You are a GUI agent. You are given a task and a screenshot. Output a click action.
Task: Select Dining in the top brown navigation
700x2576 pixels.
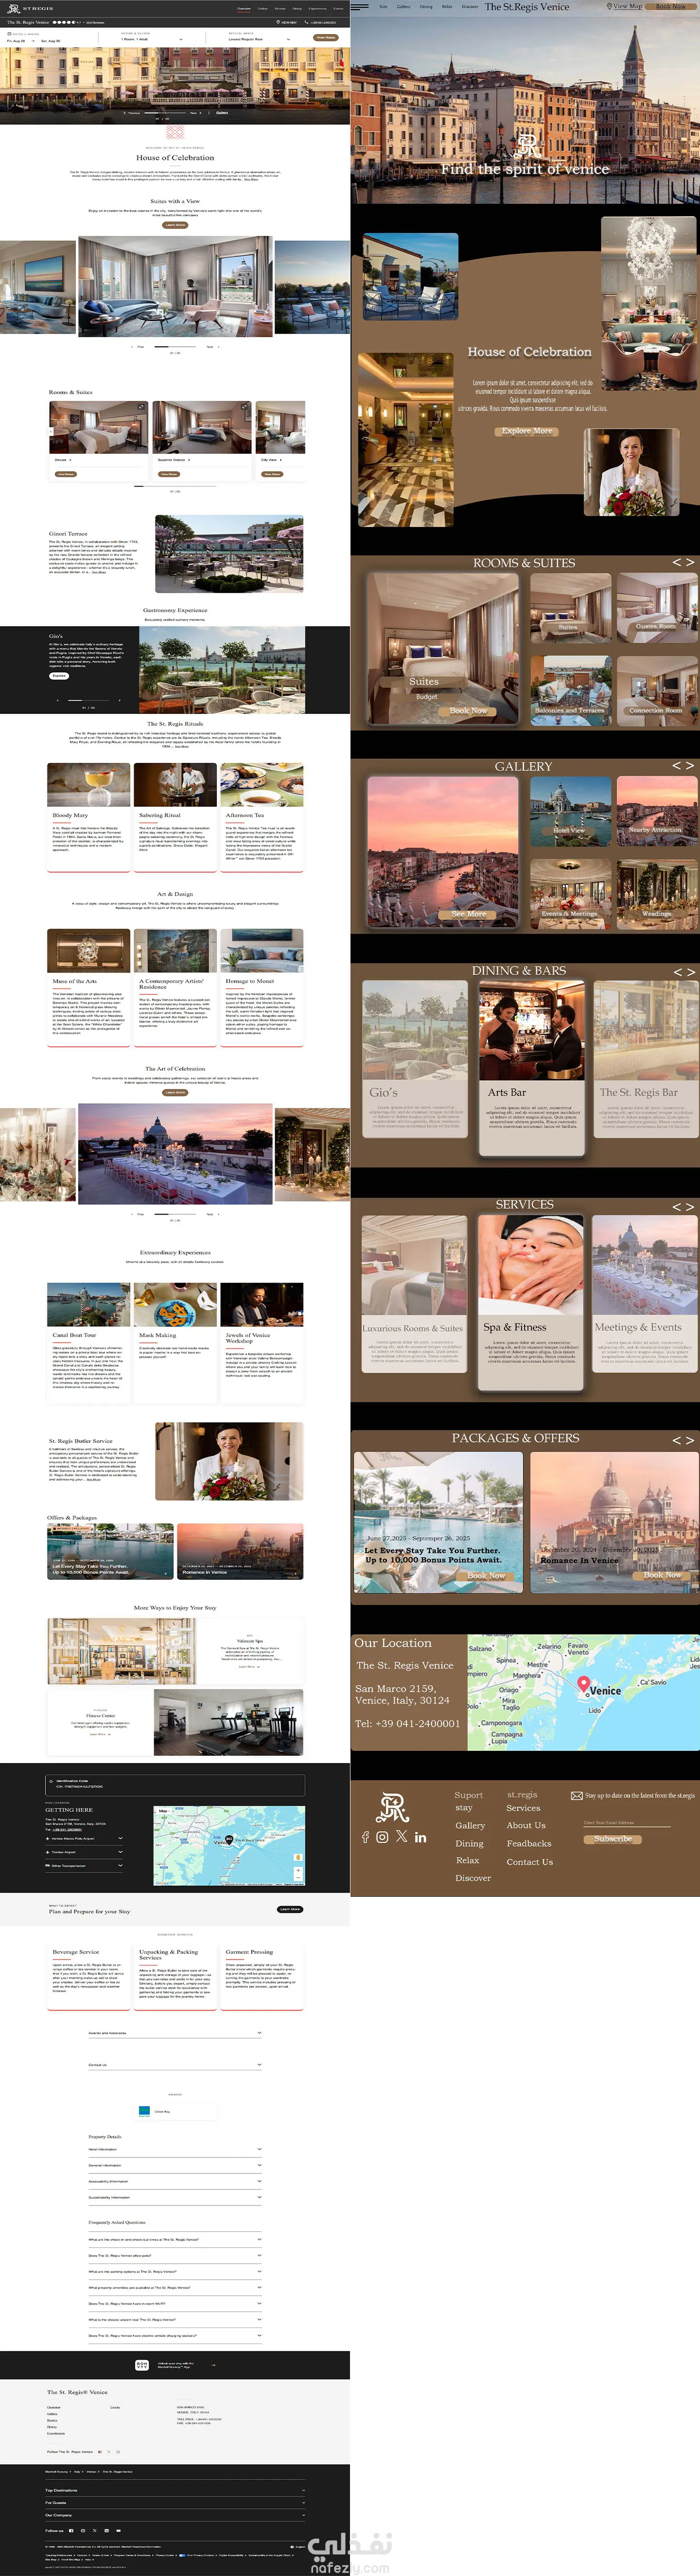click(x=426, y=6)
